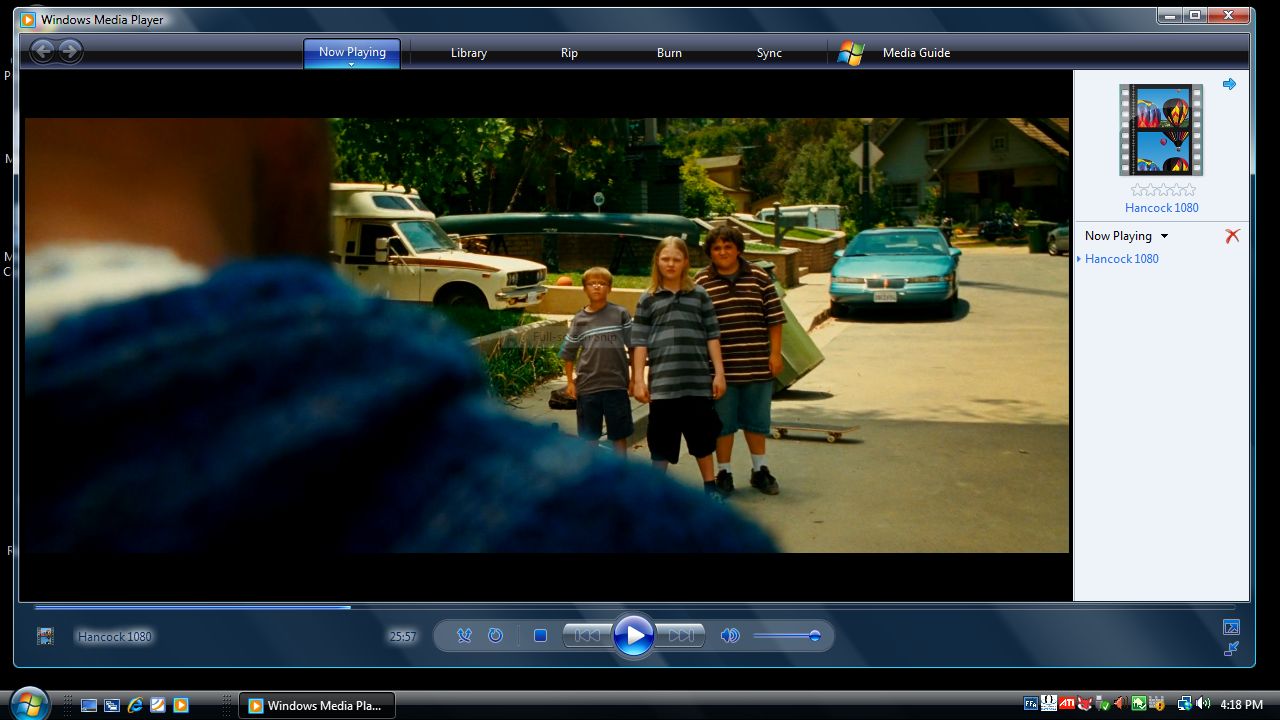This screenshot has width=1280, height=720.
Task: Open the Windows Start menu orb
Action: 29,704
